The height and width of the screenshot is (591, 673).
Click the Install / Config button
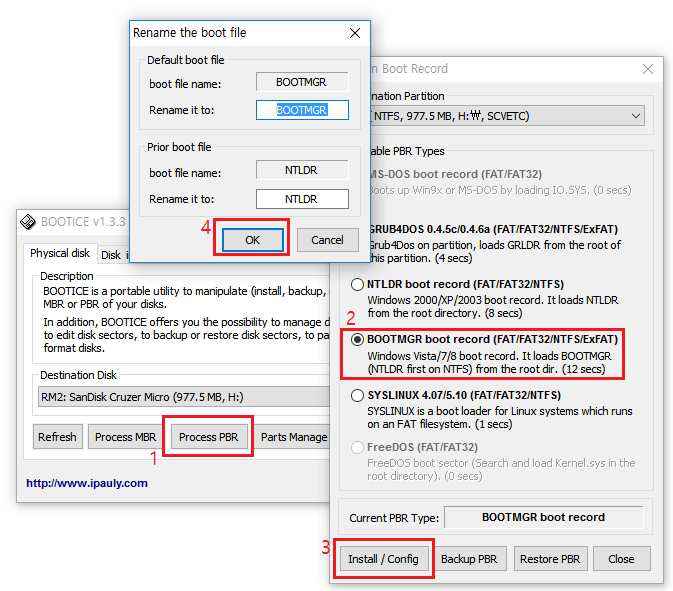click(x=383, y=559)
